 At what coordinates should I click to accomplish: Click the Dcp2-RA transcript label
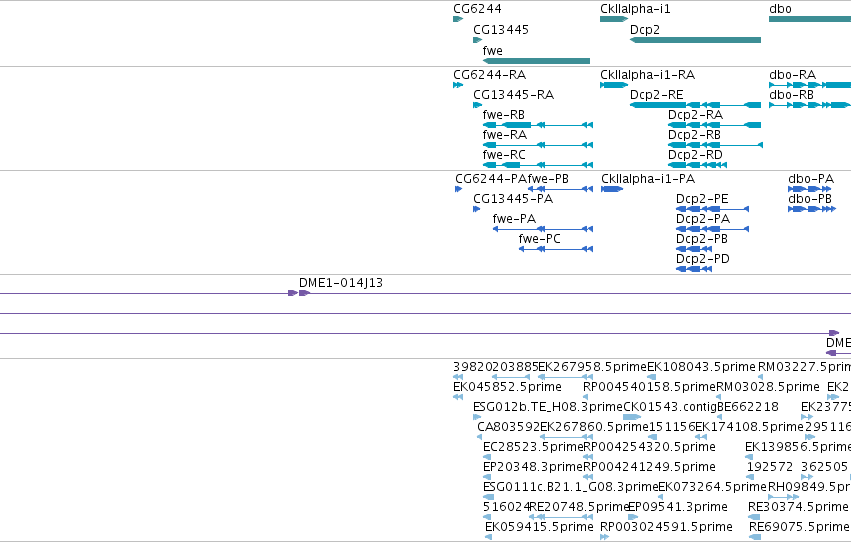[x=695, y=115]
